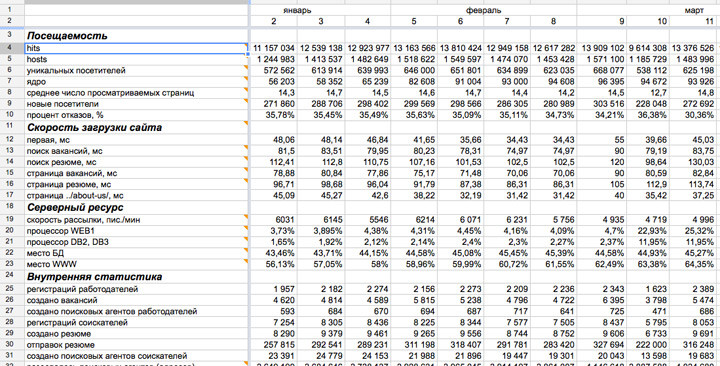Click 'регистраций работодателей' cell

coord(136,289)
